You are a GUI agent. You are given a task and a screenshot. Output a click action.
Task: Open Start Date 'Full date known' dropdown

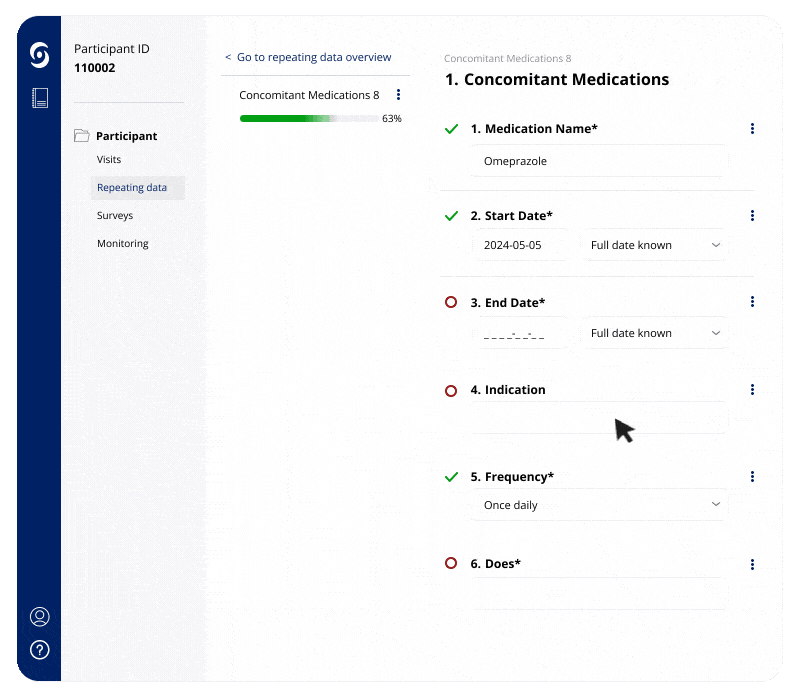(655, 245)
